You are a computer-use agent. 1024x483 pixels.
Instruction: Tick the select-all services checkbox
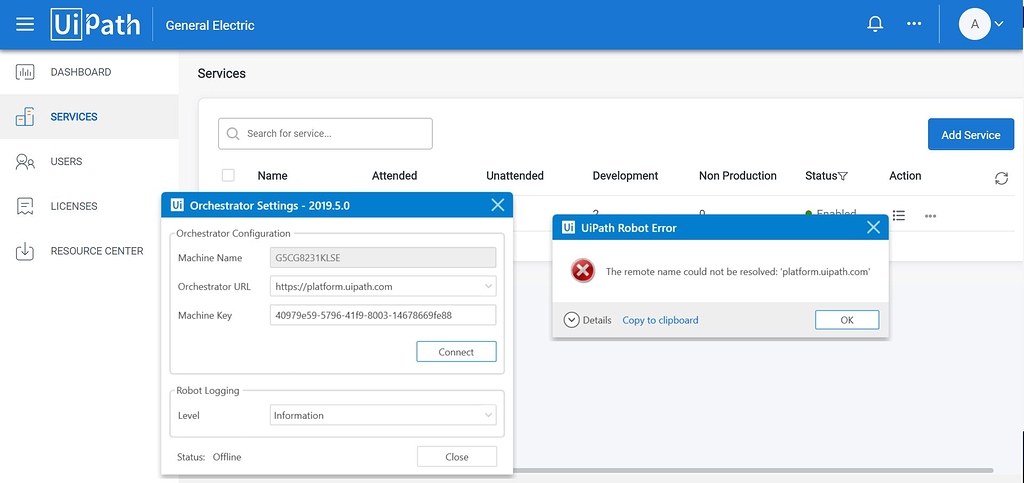[x=228, y=175]
